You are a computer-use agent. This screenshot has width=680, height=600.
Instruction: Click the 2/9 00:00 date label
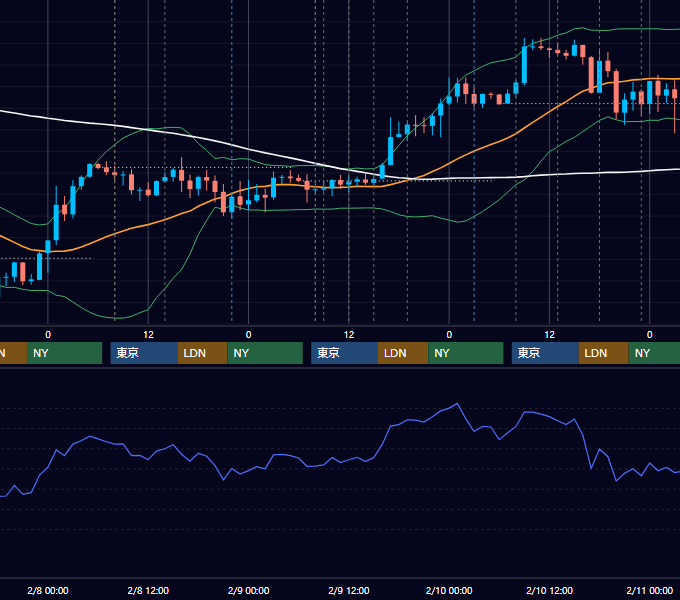point(248,590)
